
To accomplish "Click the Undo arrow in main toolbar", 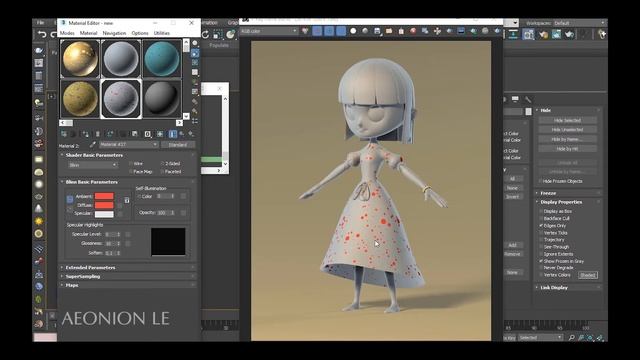I will click(x=42, y=34).
